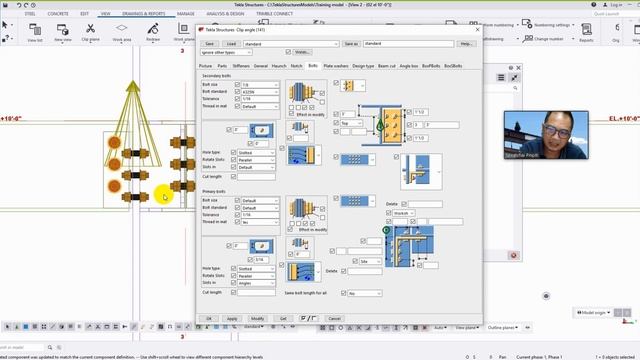
Task: Click the help question mark icon top right
Action: point(593,5)
